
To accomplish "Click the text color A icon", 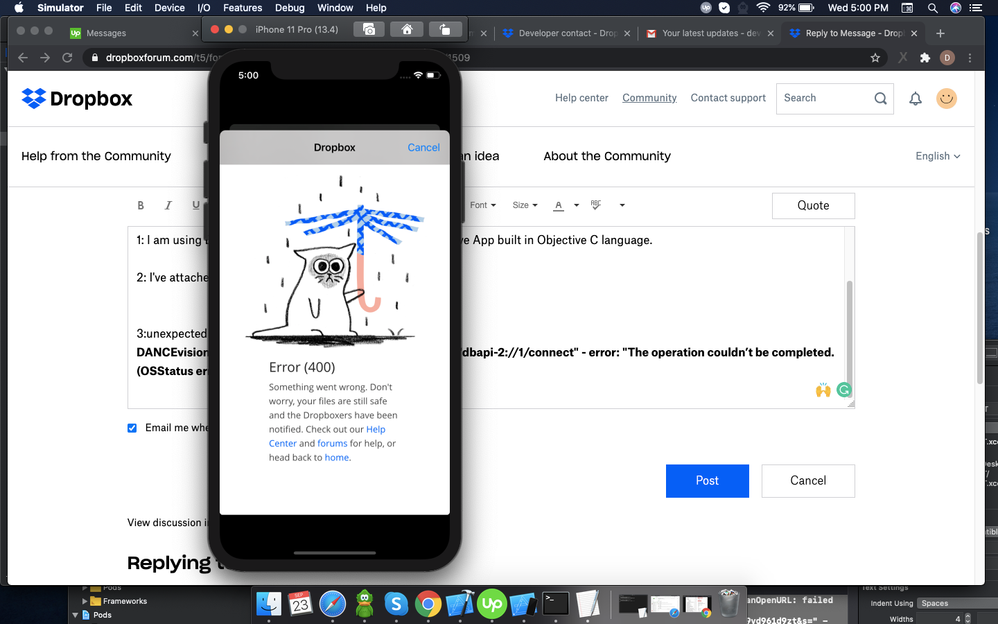I will 558,205.
